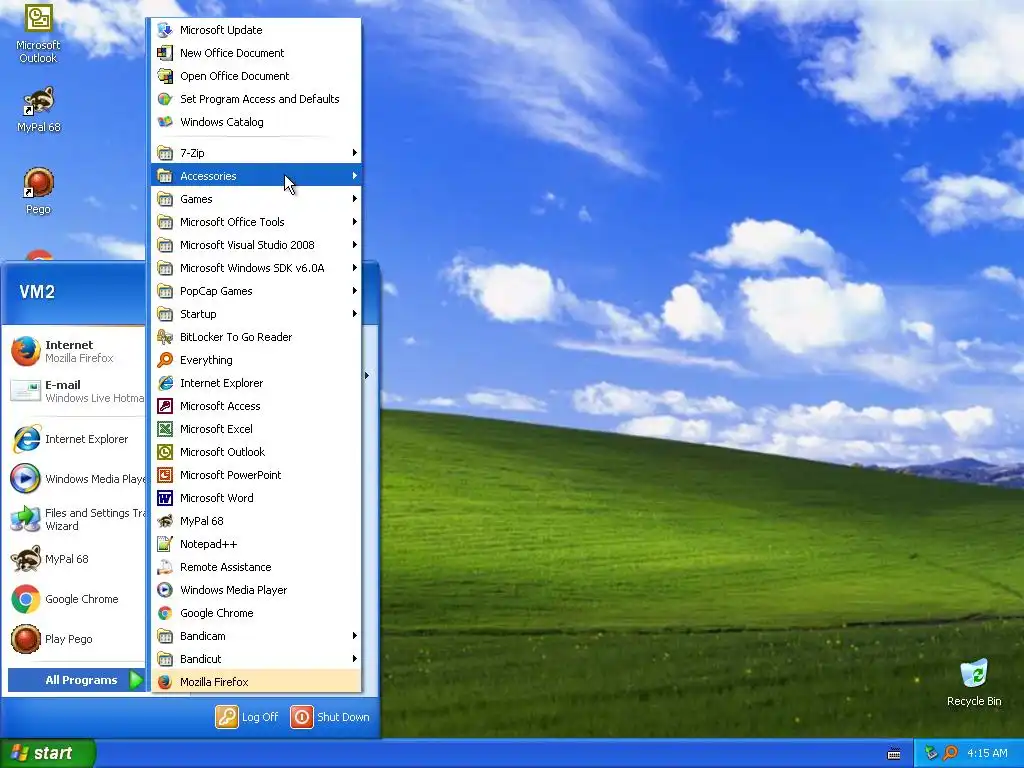The height and width of the screenshot is (768, 1024).
Task: Launch Windows Catalog entry
Action: point(256,122)
